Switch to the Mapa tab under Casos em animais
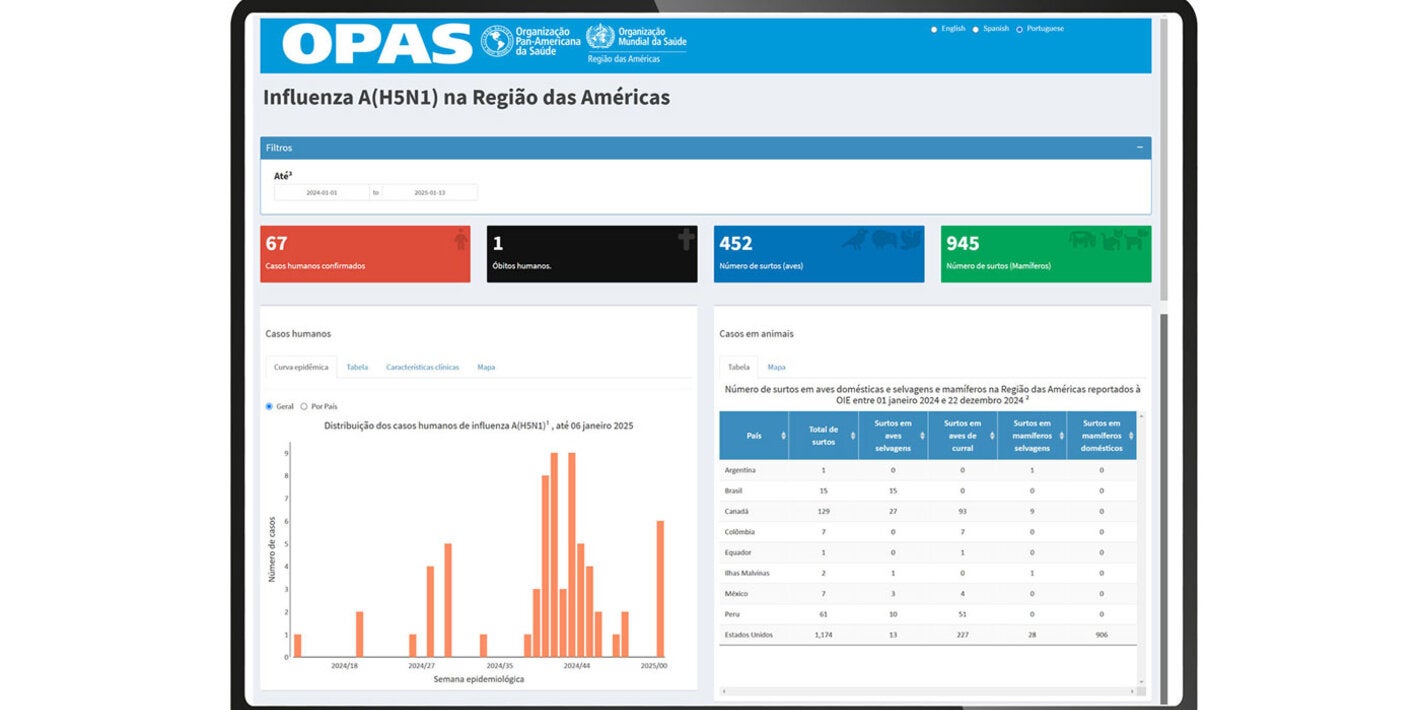 coord(775,367)
